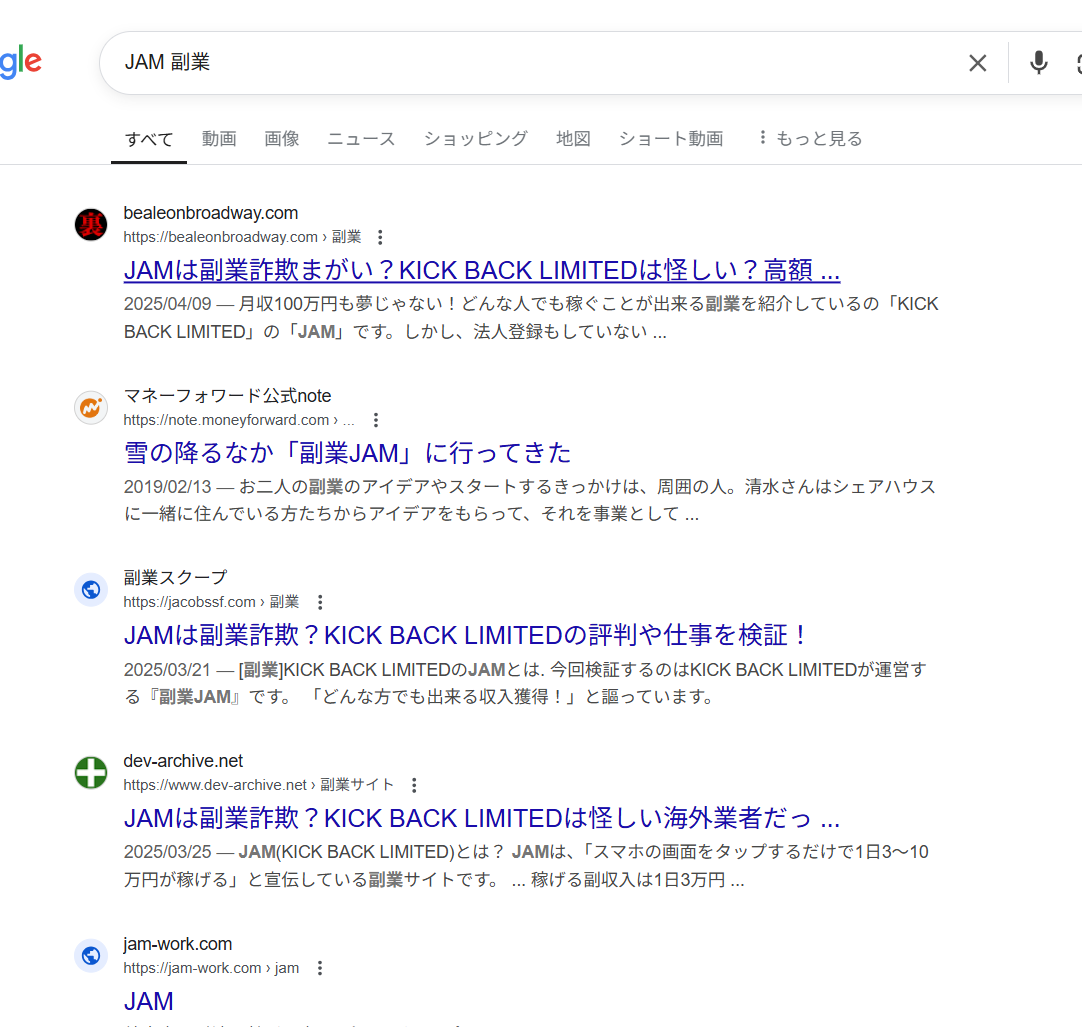Click the dev-archive.net site name
This screenshot has width=1082, height=1027.
point(183,761)
